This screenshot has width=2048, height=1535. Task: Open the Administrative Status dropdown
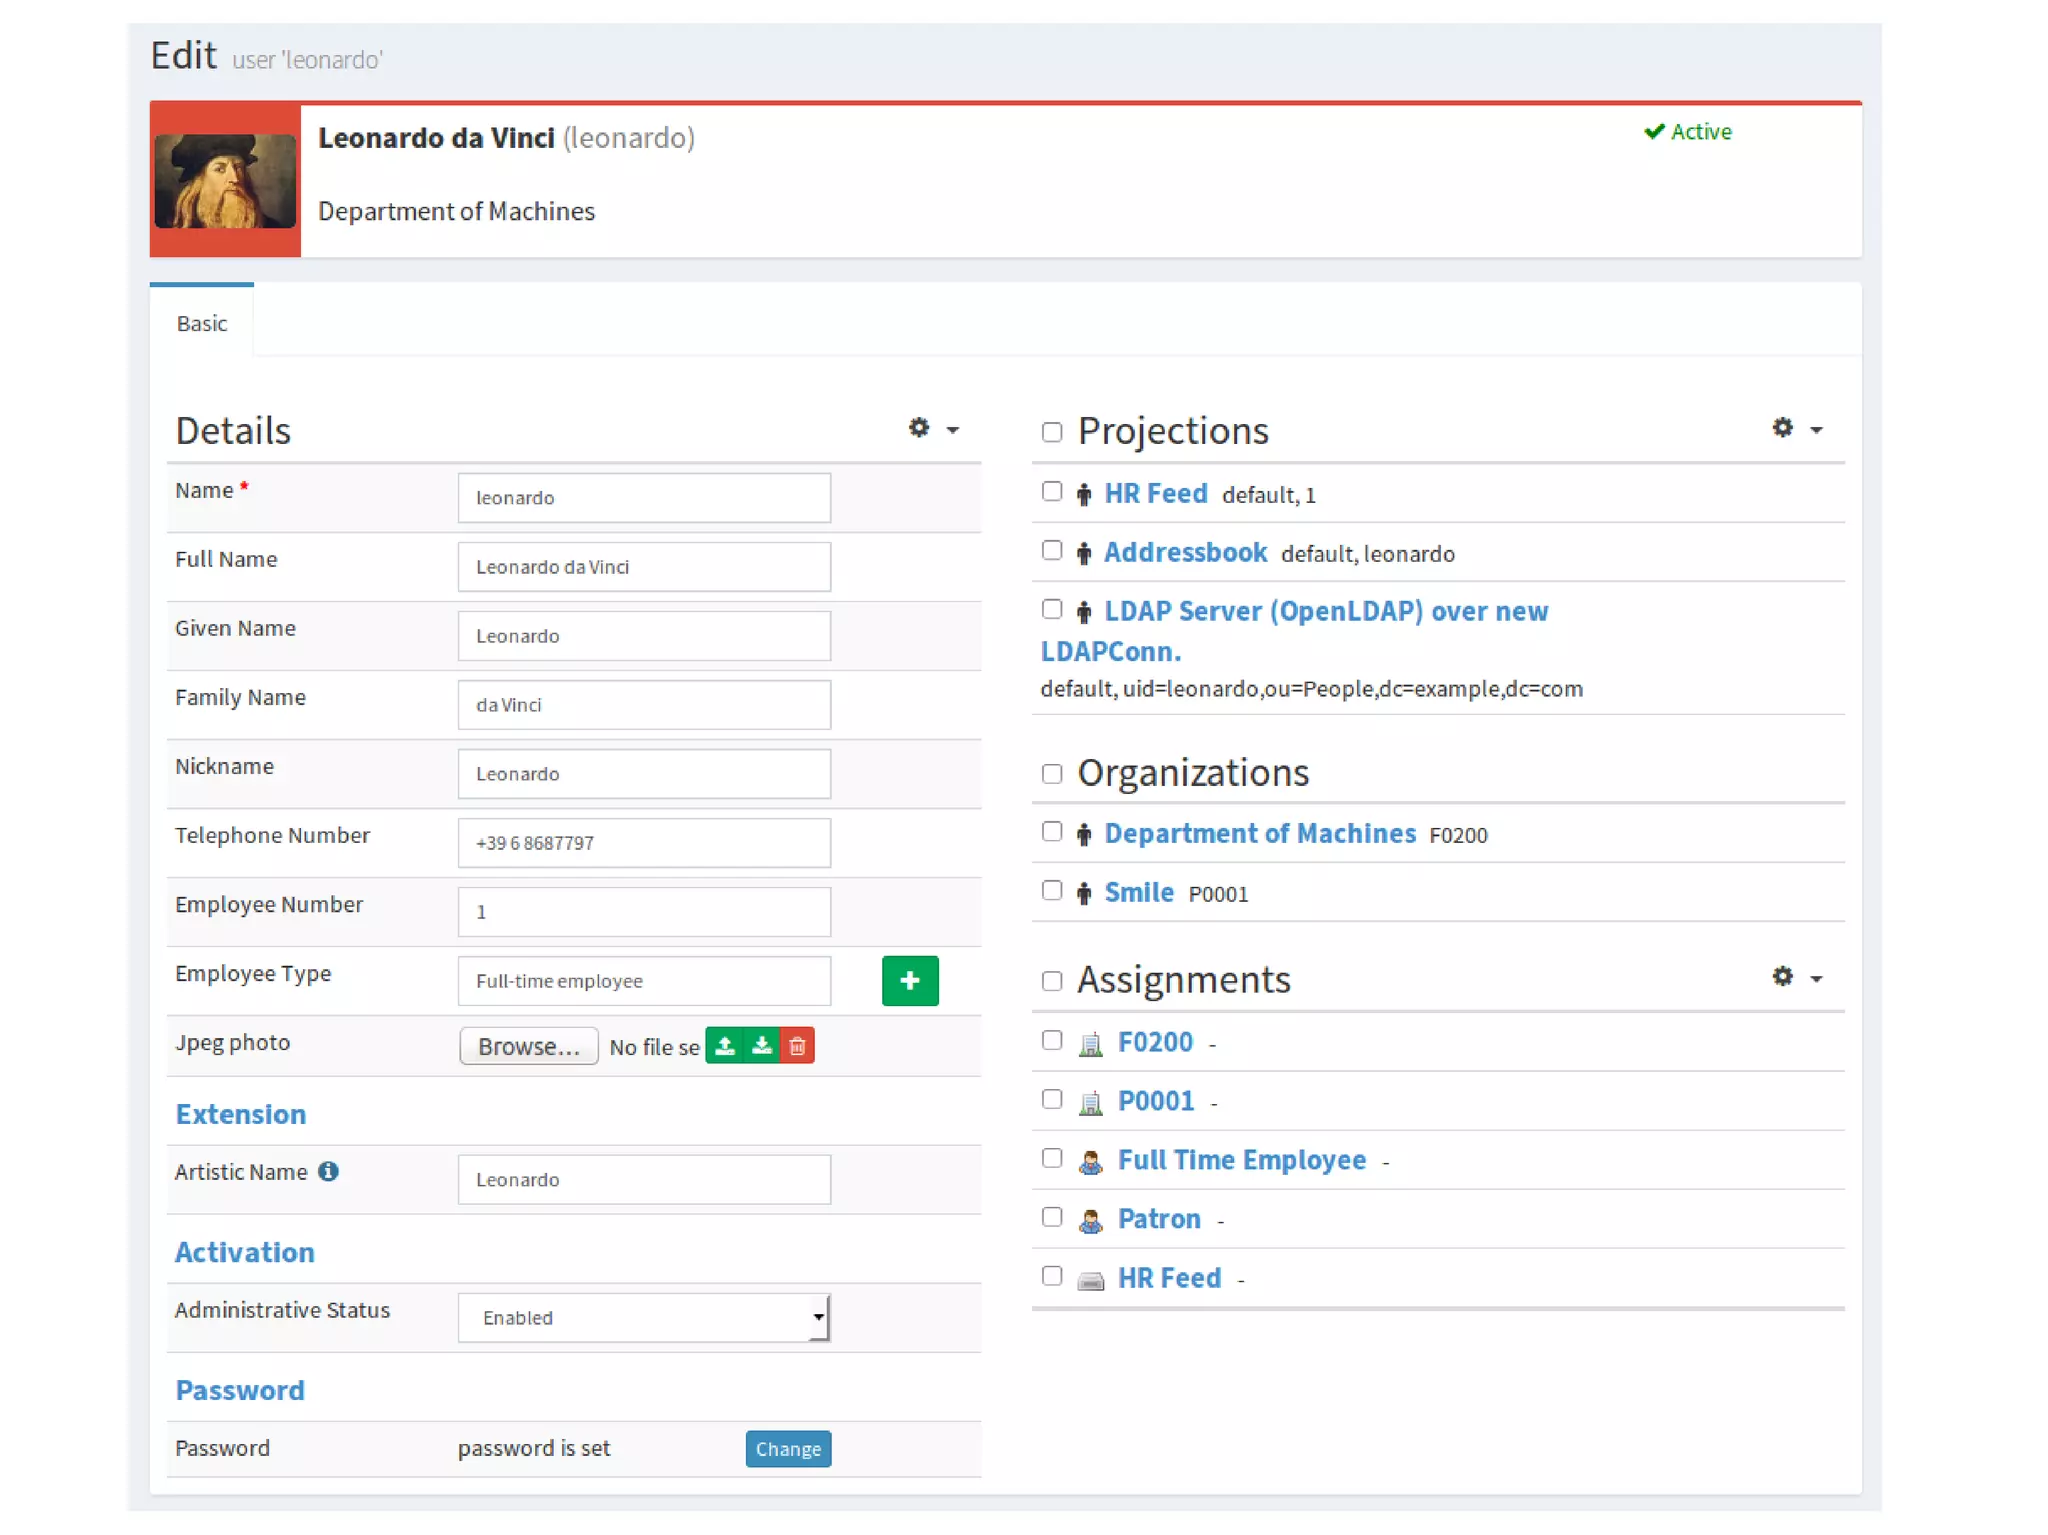click(644, 1317)
